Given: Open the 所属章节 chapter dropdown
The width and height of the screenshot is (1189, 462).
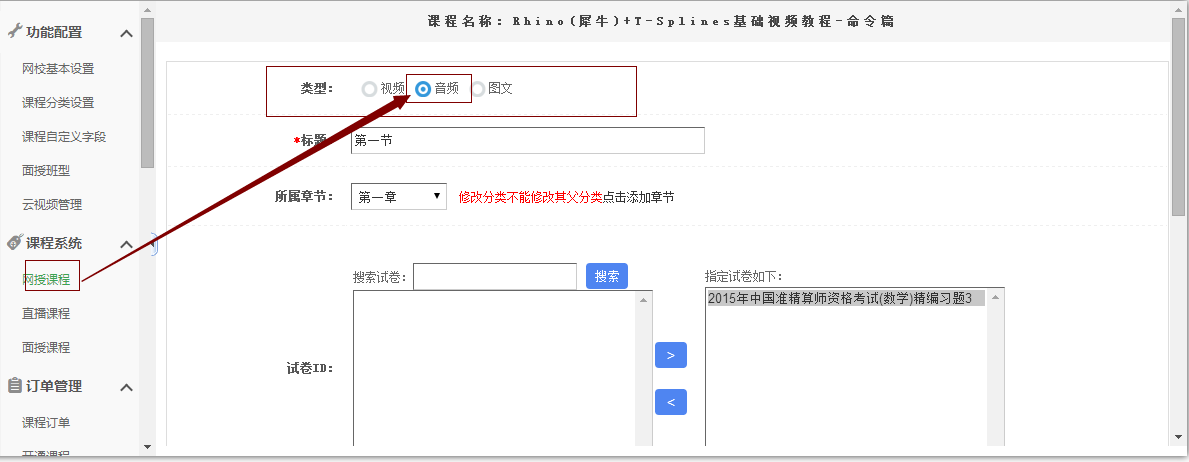Looking at the screenshot, I should pos(399,197).
